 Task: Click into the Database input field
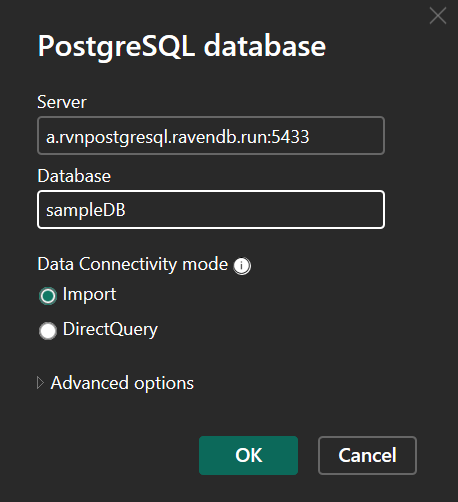(211, 210)
